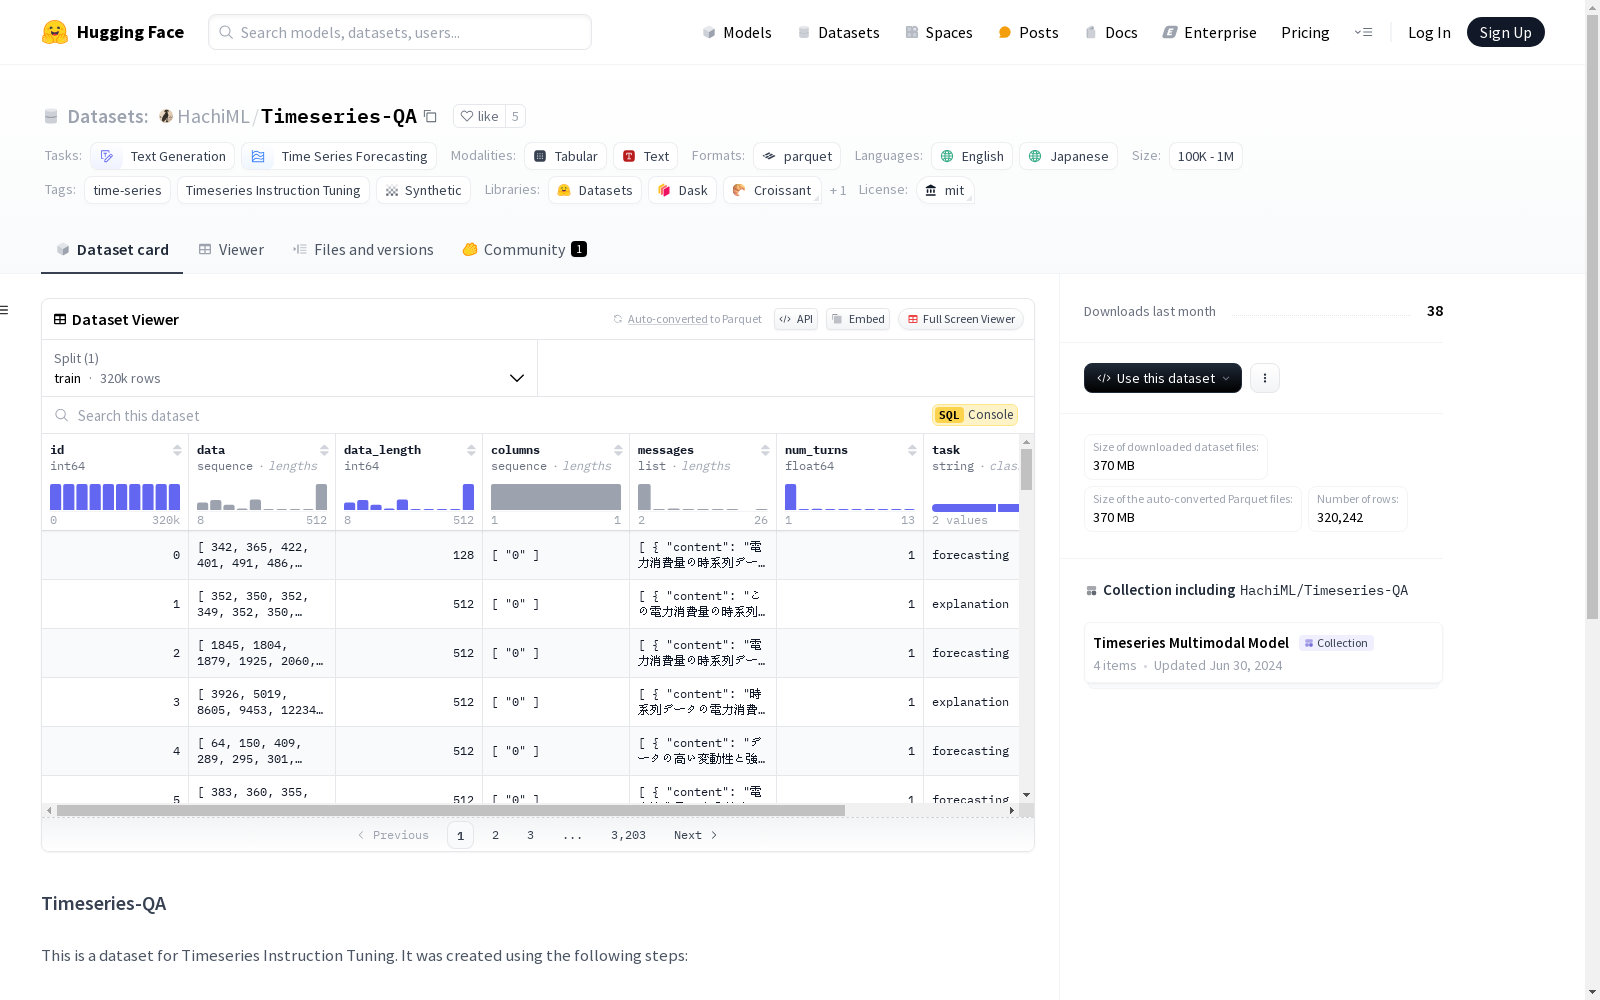
Task: Filter by the Tabular modality tag
Action: (x=565, y=156)
